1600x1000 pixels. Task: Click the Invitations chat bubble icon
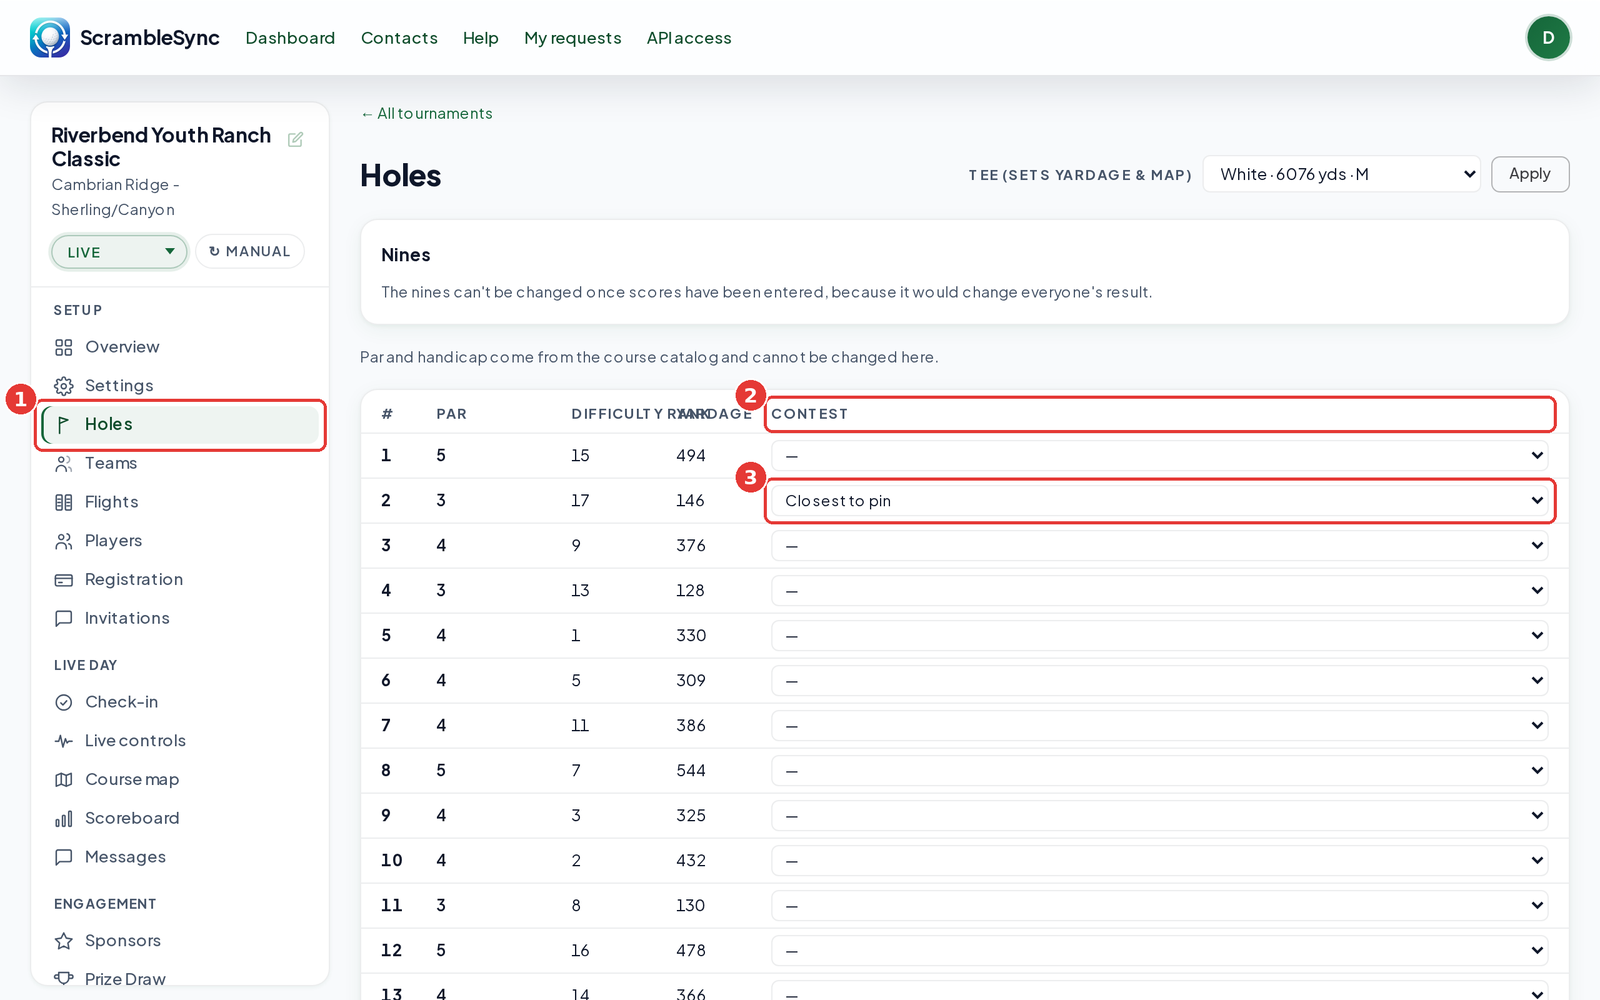tap(64, 619)
